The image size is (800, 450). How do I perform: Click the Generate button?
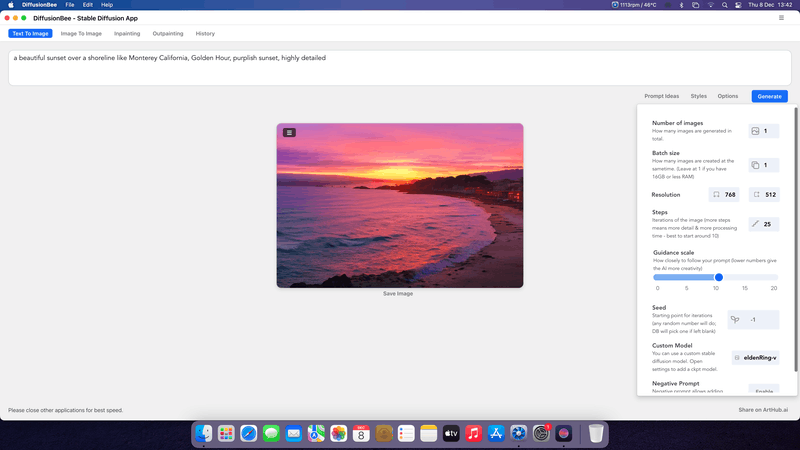coord(769,96)
